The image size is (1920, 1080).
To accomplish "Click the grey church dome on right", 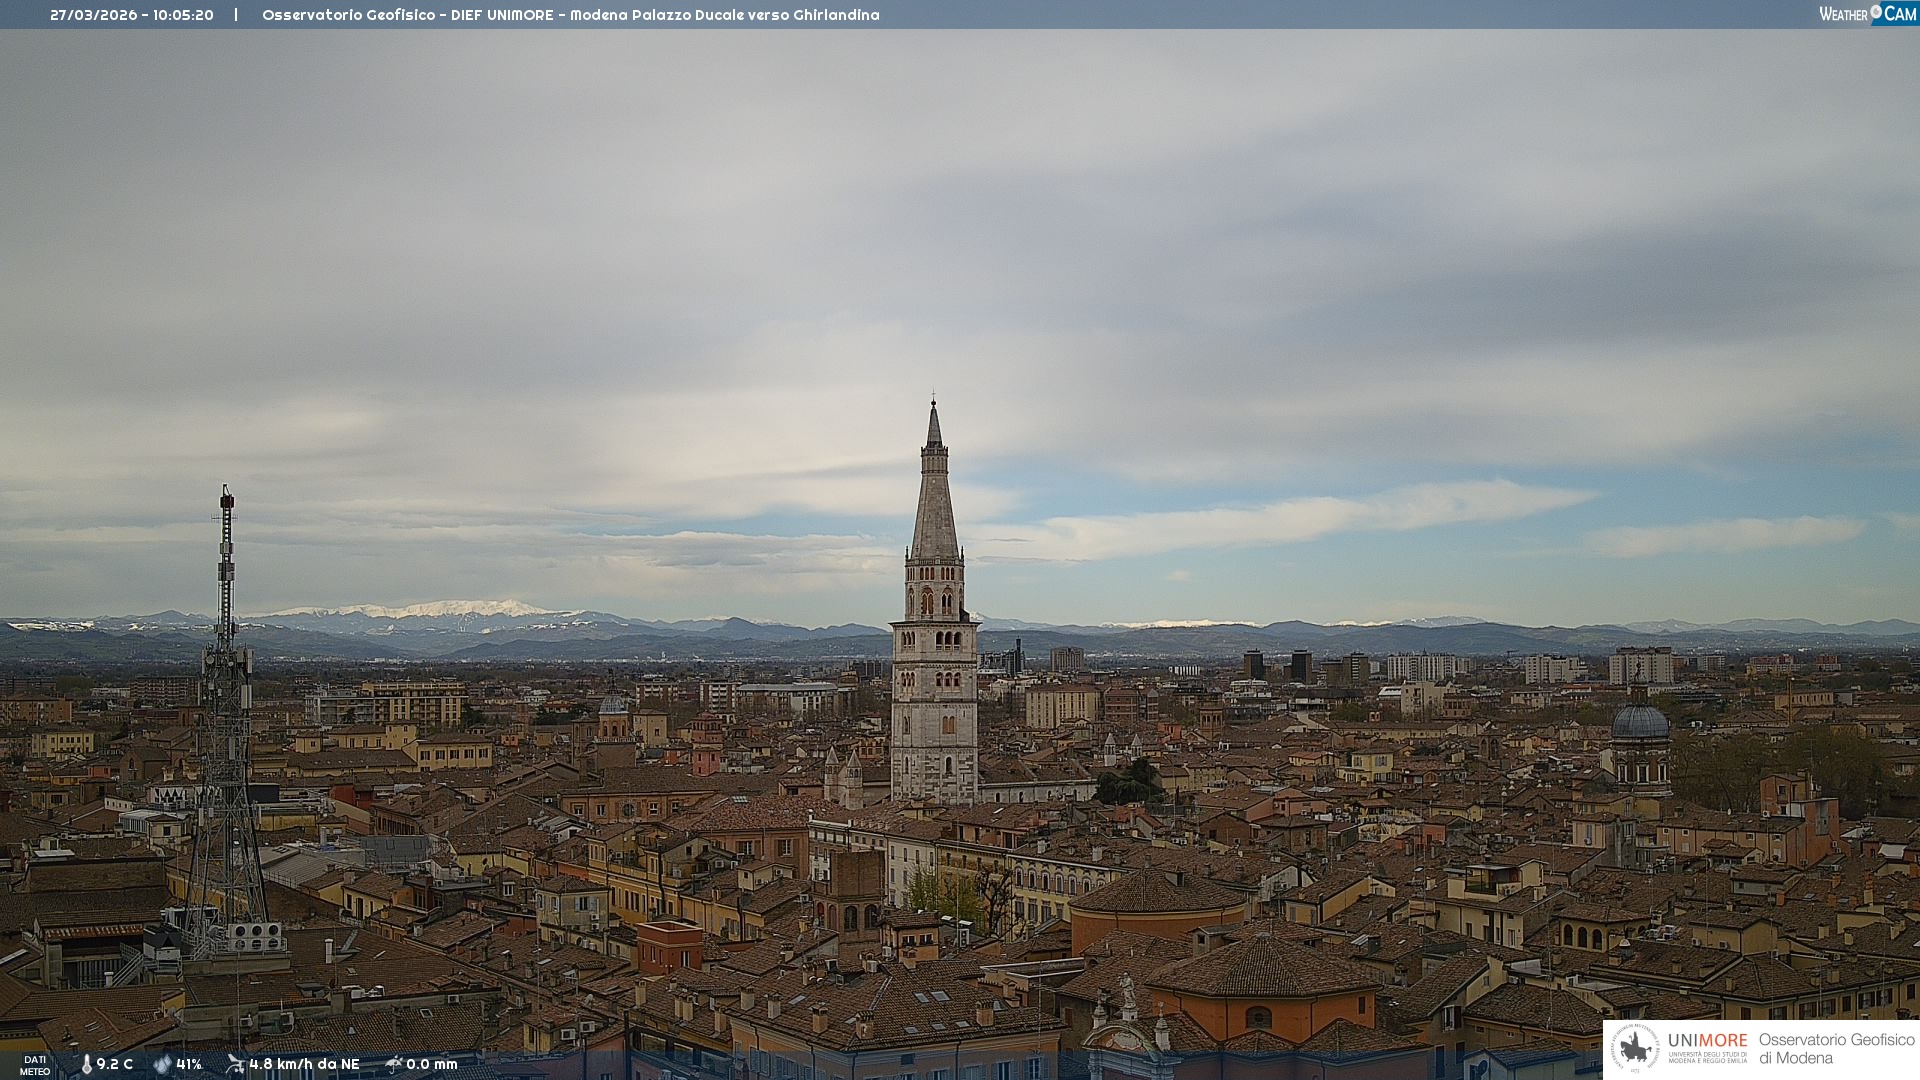I will [x=1640, y=722].
